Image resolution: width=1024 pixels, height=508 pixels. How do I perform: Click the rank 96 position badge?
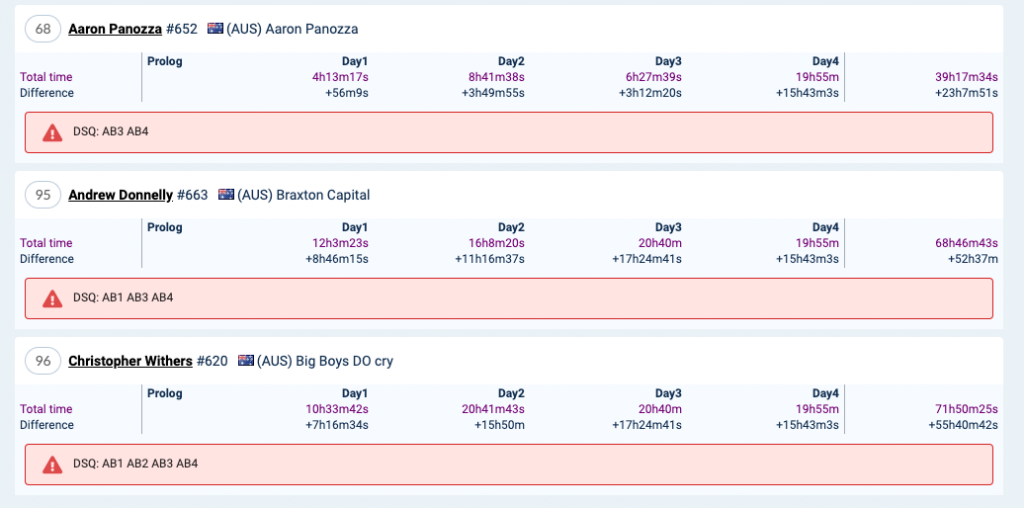pyautogui.click(x=43, y=361)
